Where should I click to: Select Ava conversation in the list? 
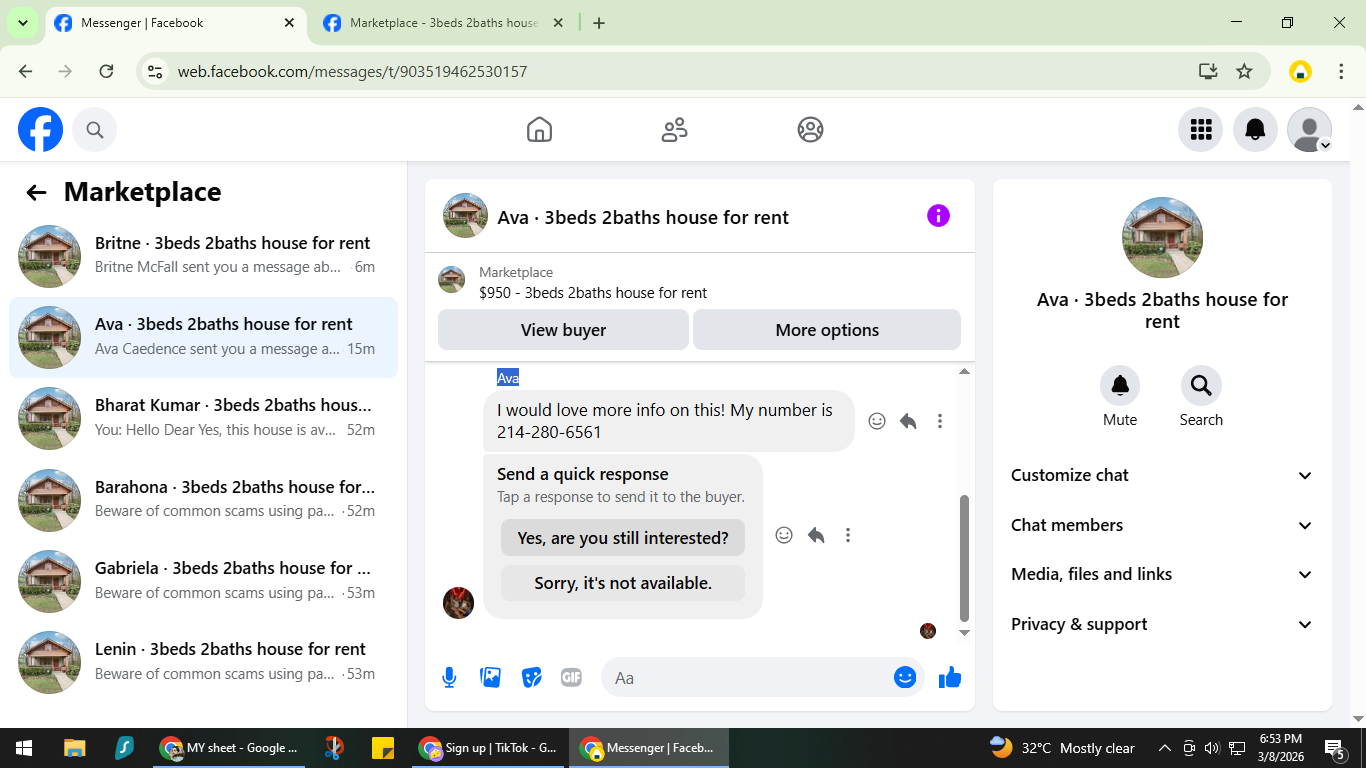[203, 337]
